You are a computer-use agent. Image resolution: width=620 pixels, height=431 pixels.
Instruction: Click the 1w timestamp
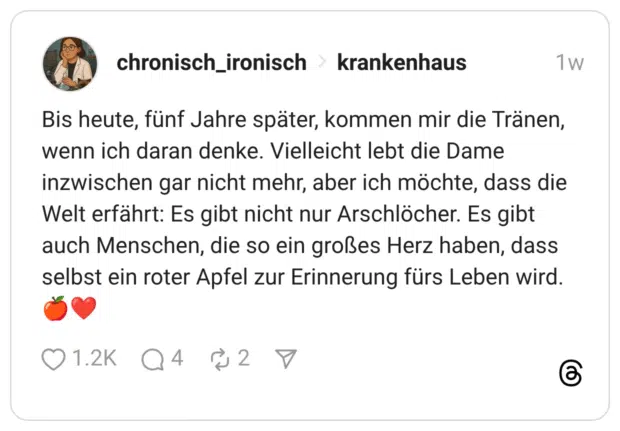(569, 63)
